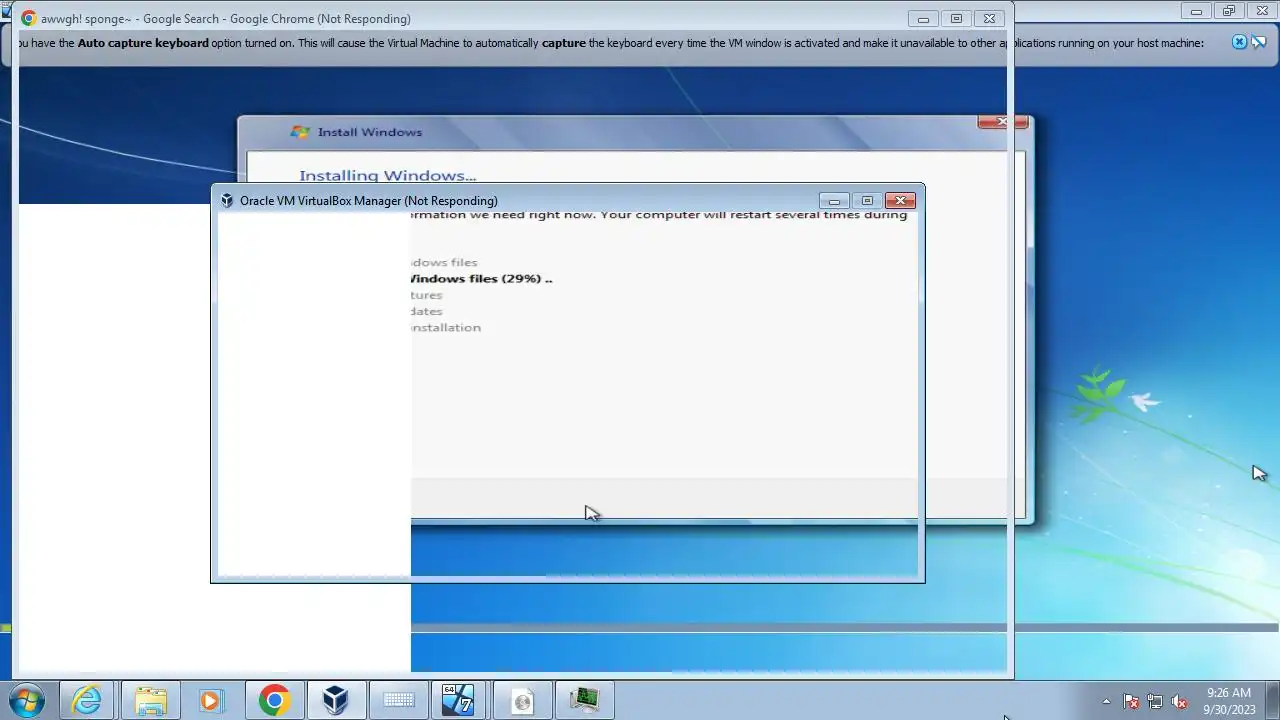Open the Windows Start menu orb
This screenshot has height=720, width=1280.
click(25, 700)
